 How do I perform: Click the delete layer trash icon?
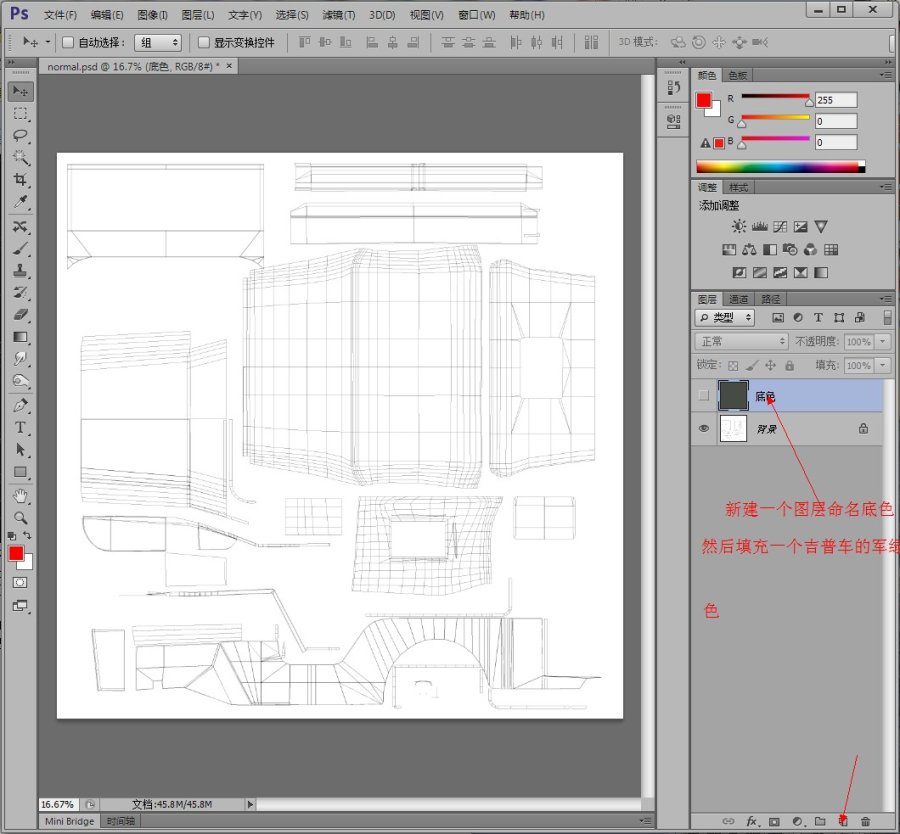click(x=866, y=821)
